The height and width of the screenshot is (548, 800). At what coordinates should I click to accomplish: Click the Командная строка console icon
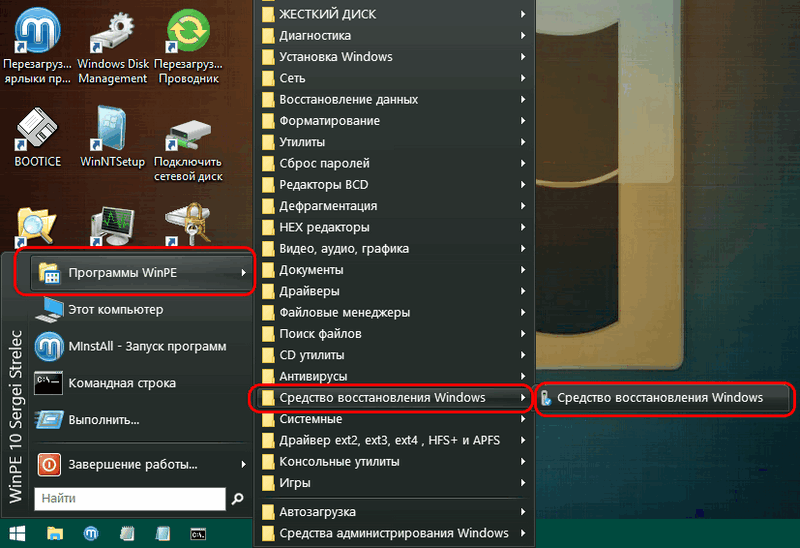(48, 383)
